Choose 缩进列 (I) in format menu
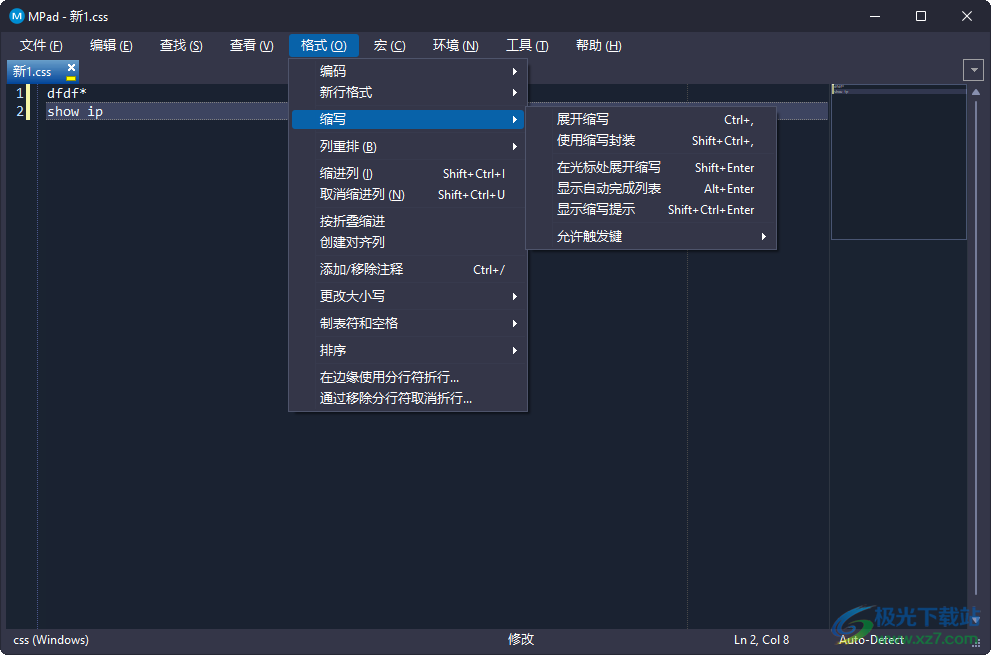 tap(408, 173)
